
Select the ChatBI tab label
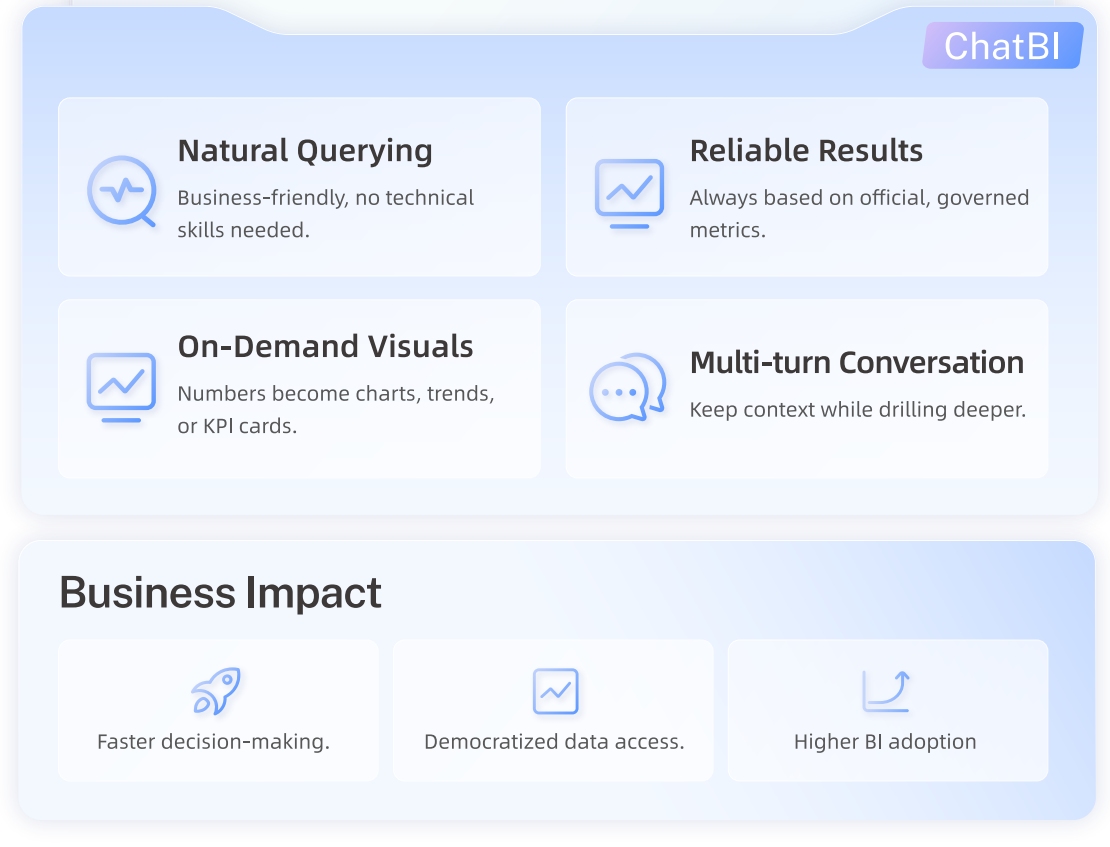click(1002, 46)
